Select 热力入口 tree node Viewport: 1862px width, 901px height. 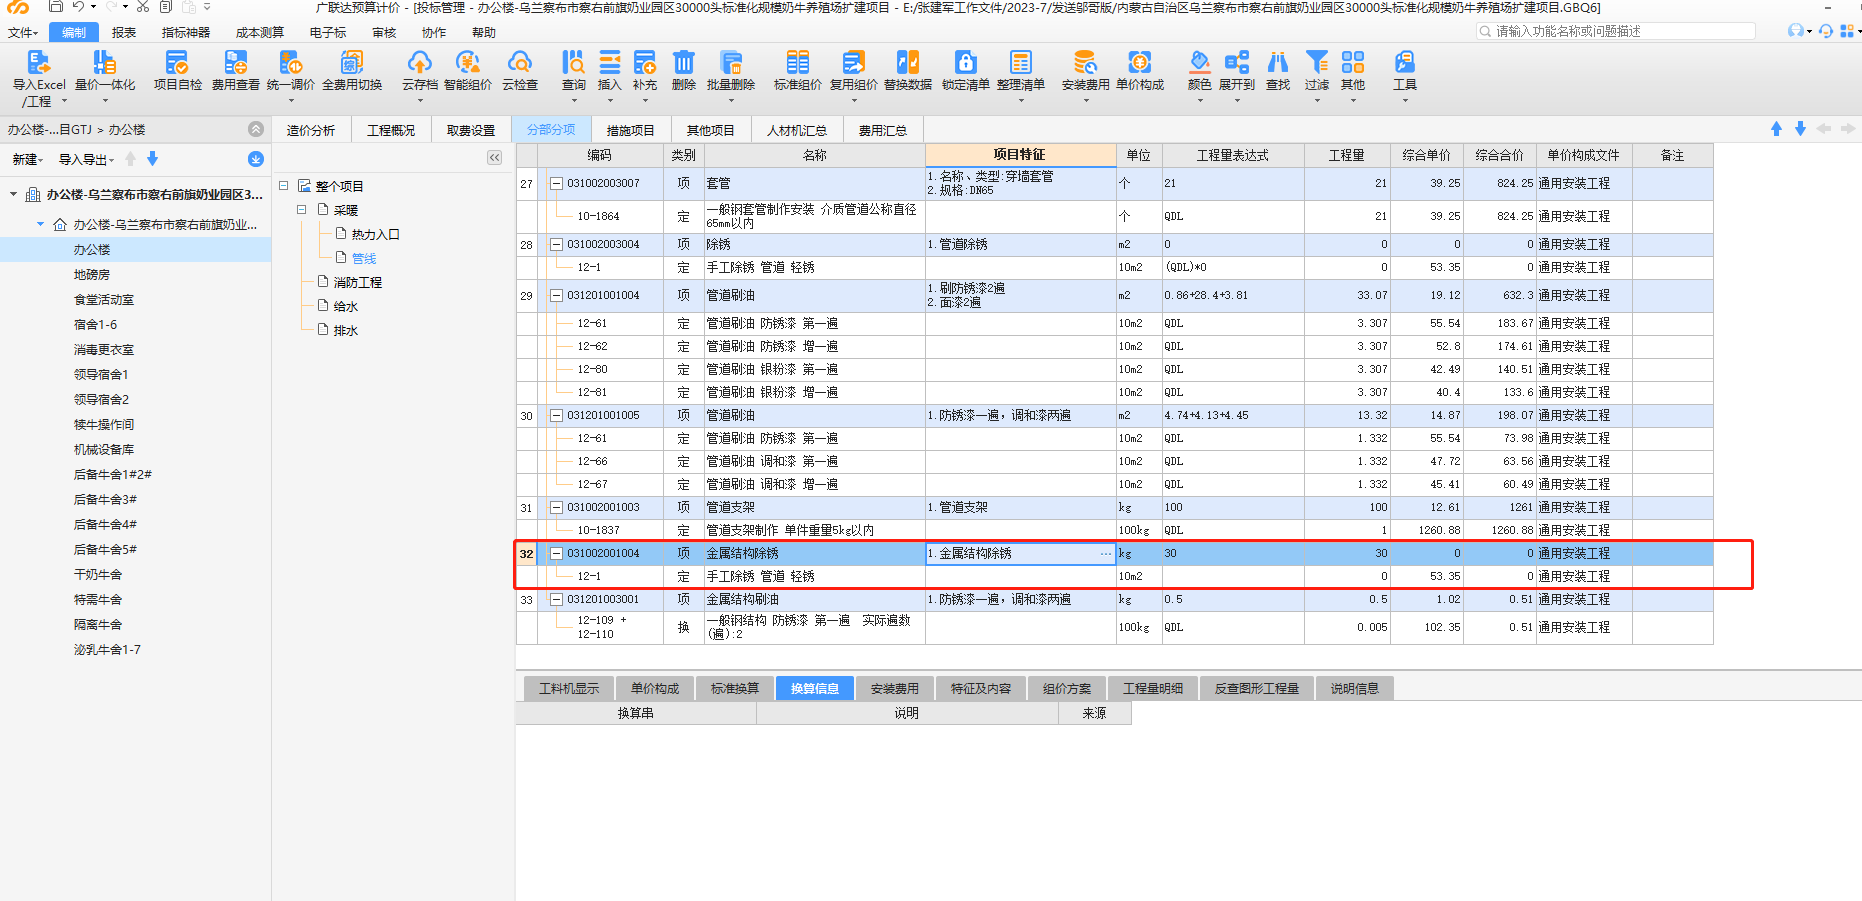(375, 234)
